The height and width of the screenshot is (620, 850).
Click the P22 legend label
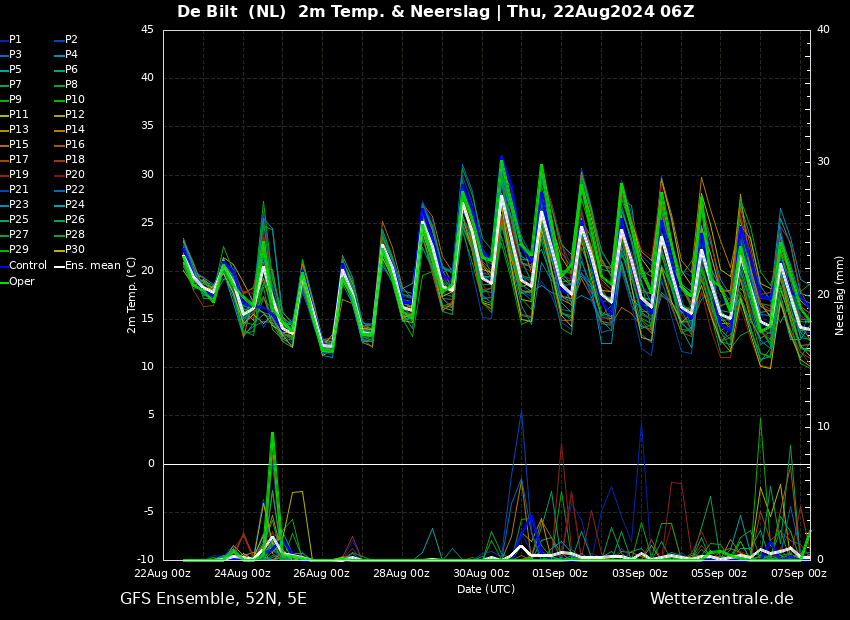pos(75,190)
